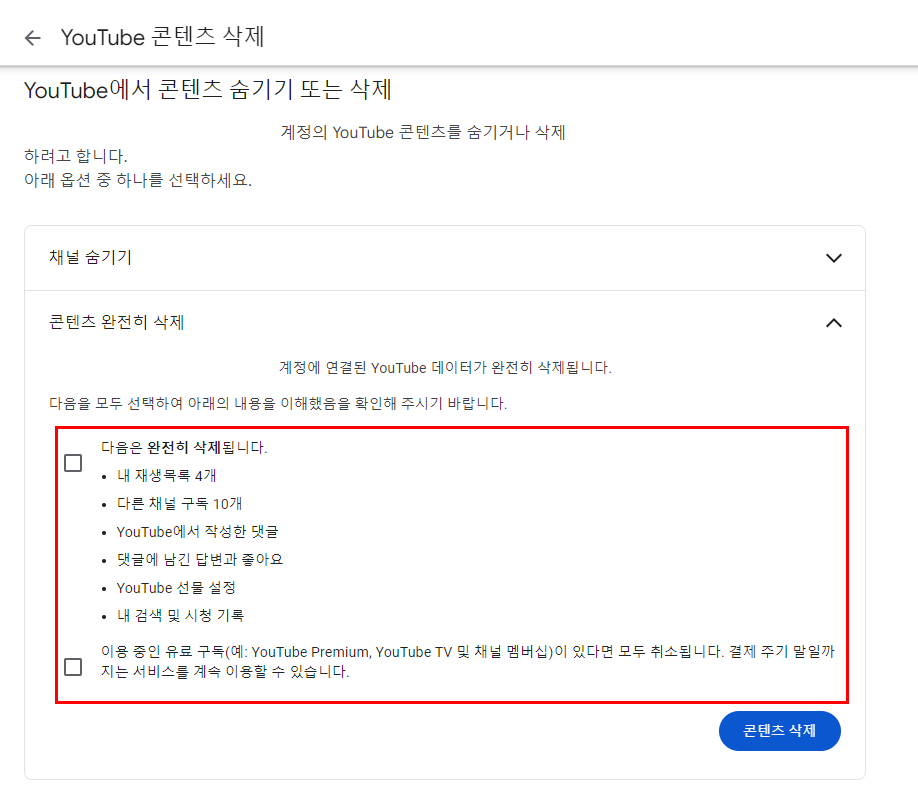Screen dimensions: 918x797
Task: Expand the 채널 숨기기 chevron down arrow
Action: 833,258
